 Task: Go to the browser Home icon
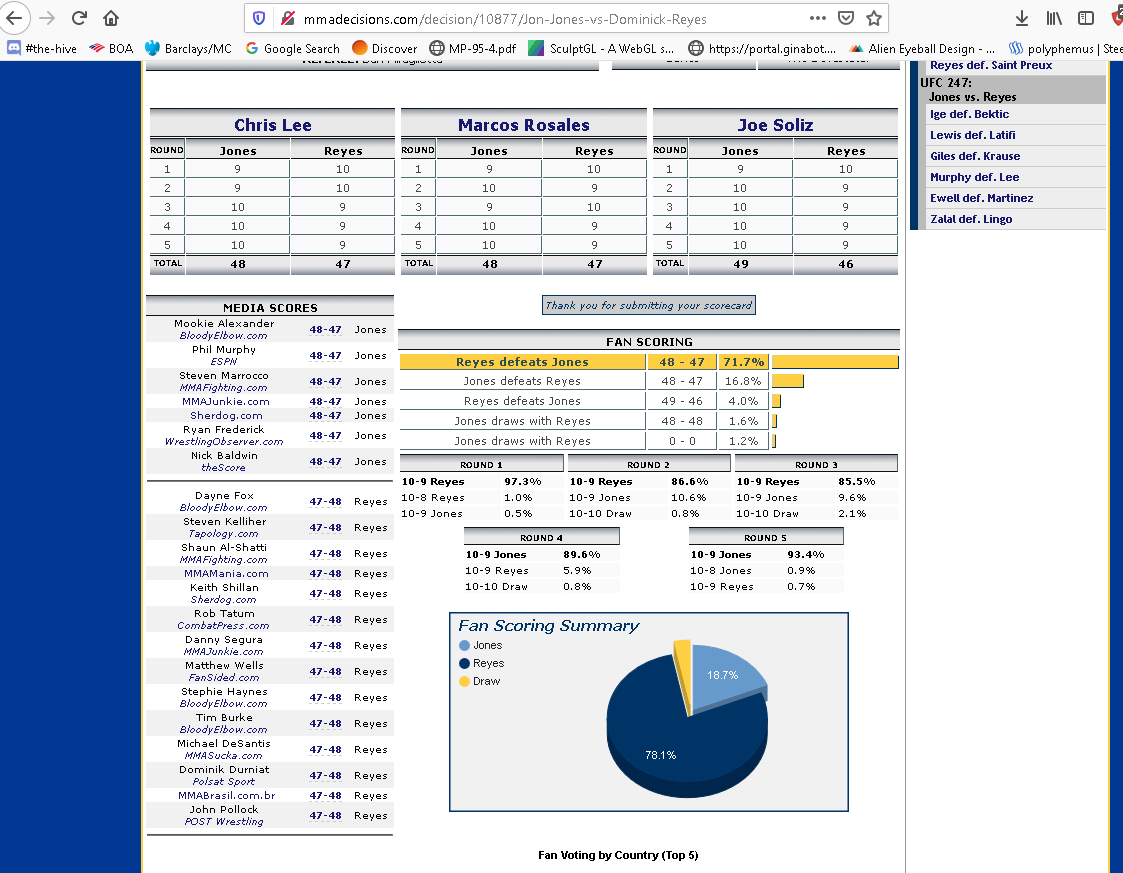(110, 18)
